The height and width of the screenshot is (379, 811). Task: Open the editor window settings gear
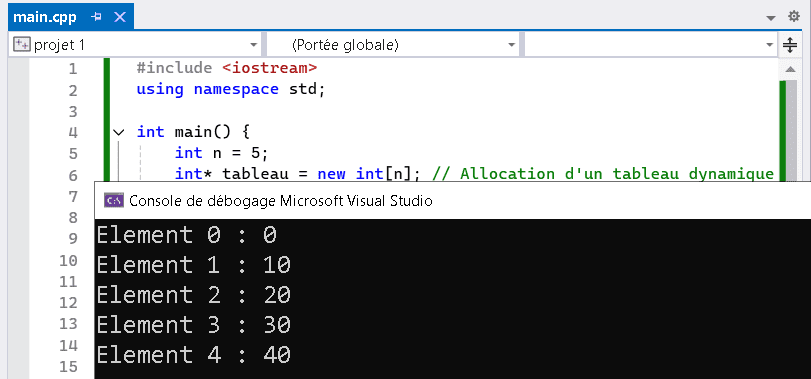pyautogui.click(x=793, y=17)
